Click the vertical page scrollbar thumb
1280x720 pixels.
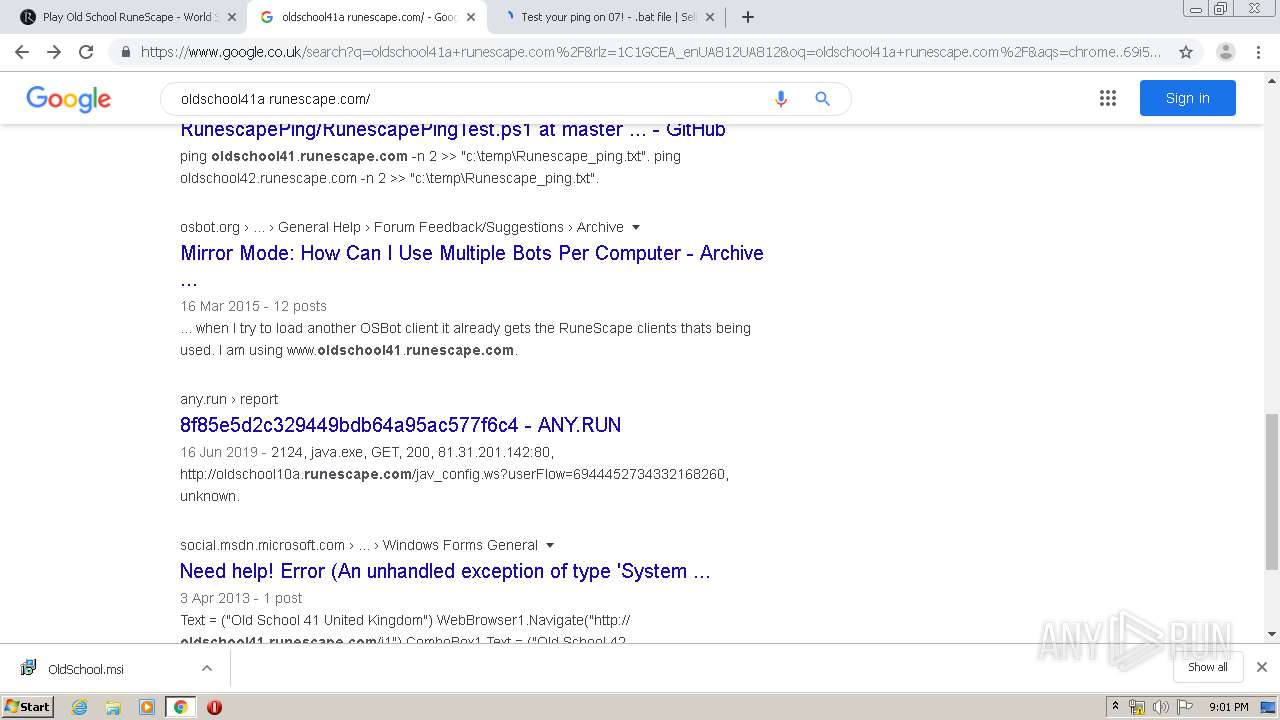pyautogui.click(x=1271, y=492)
